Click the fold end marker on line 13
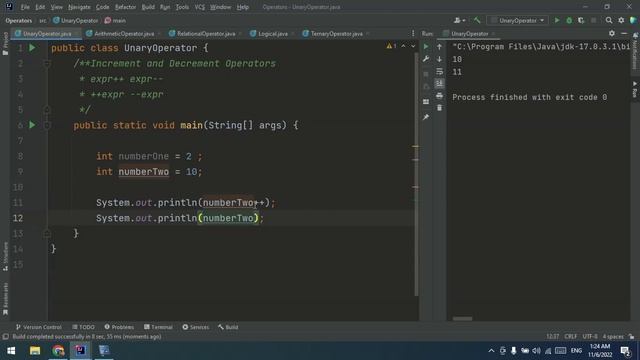640x360 pixels. [47, 233]
